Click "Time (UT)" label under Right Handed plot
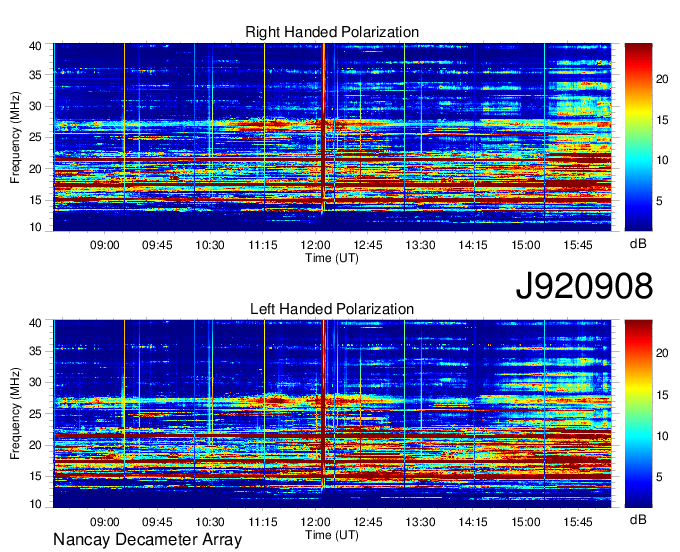680x552 pixels. (x=332, y=258)
